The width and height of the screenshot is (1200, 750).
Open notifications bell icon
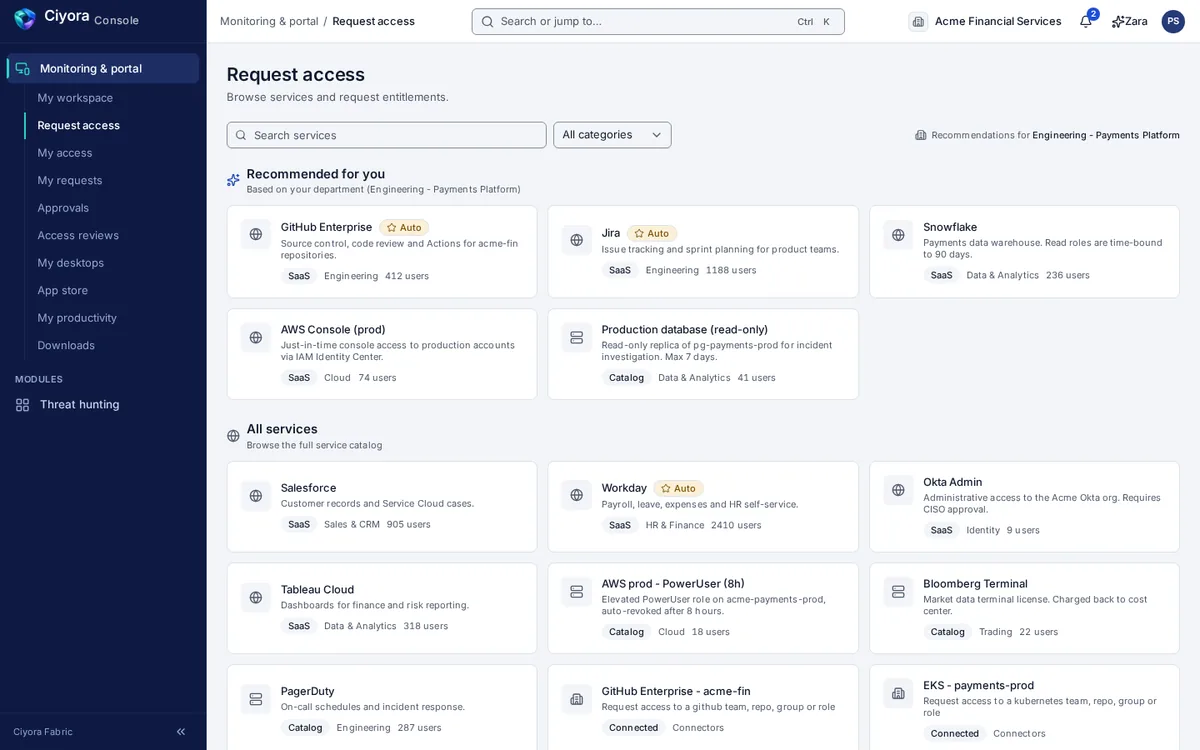coord(1085,21)
